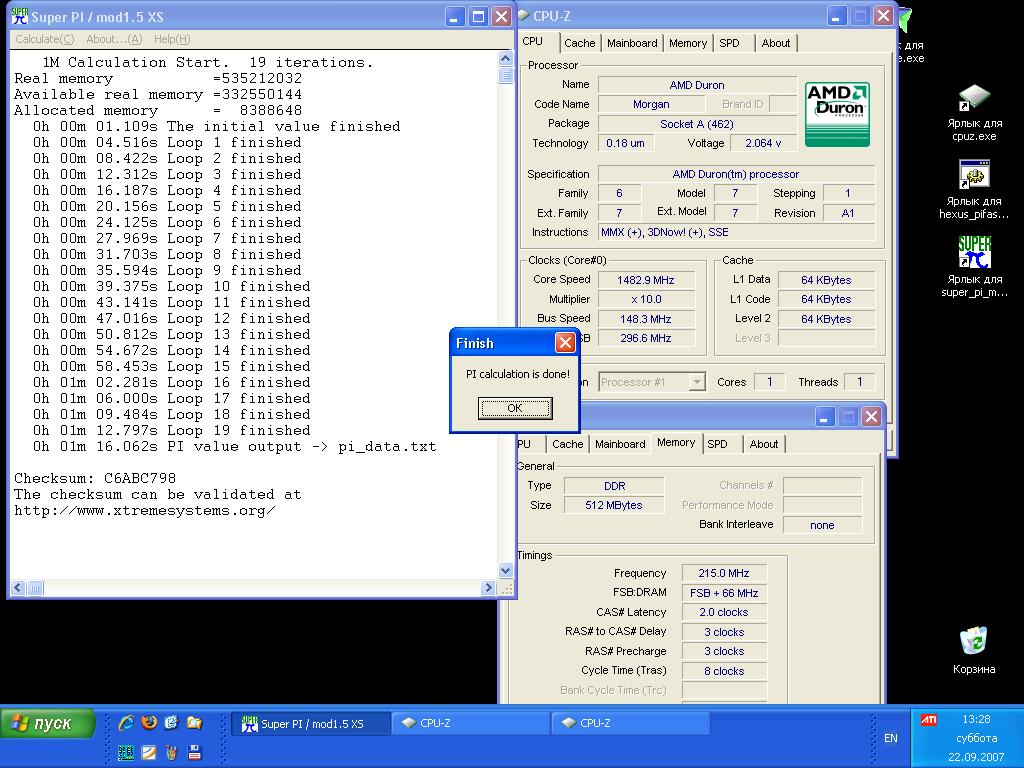
Task: Switch to Mainboard tab in top CPU-Z
Action: [x=632, y=43]
